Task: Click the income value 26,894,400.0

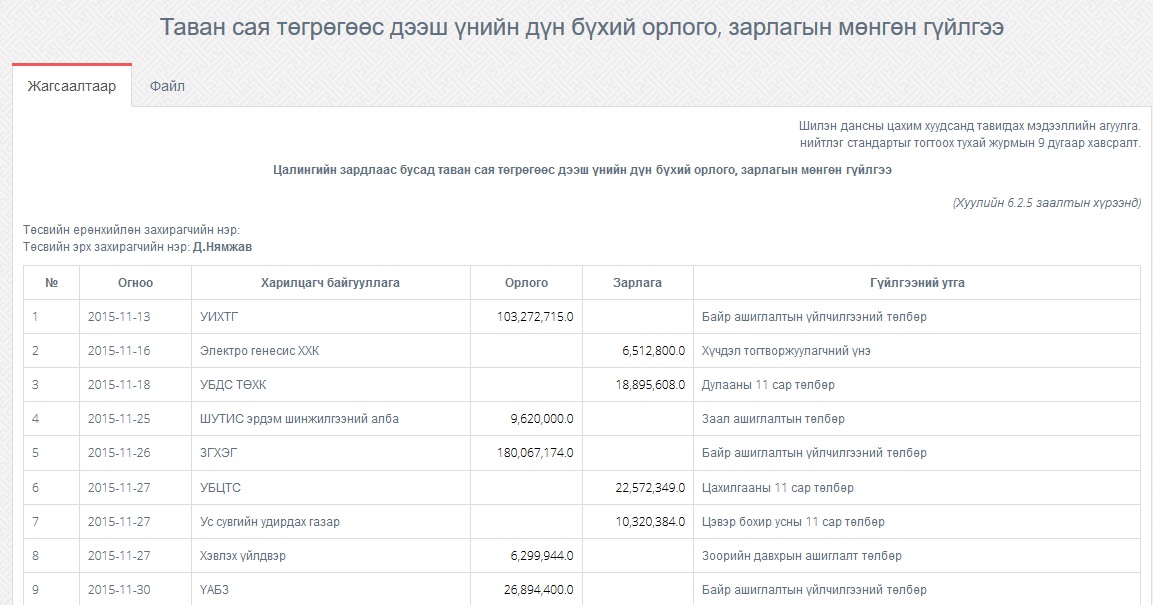Action: pos(538,590)
